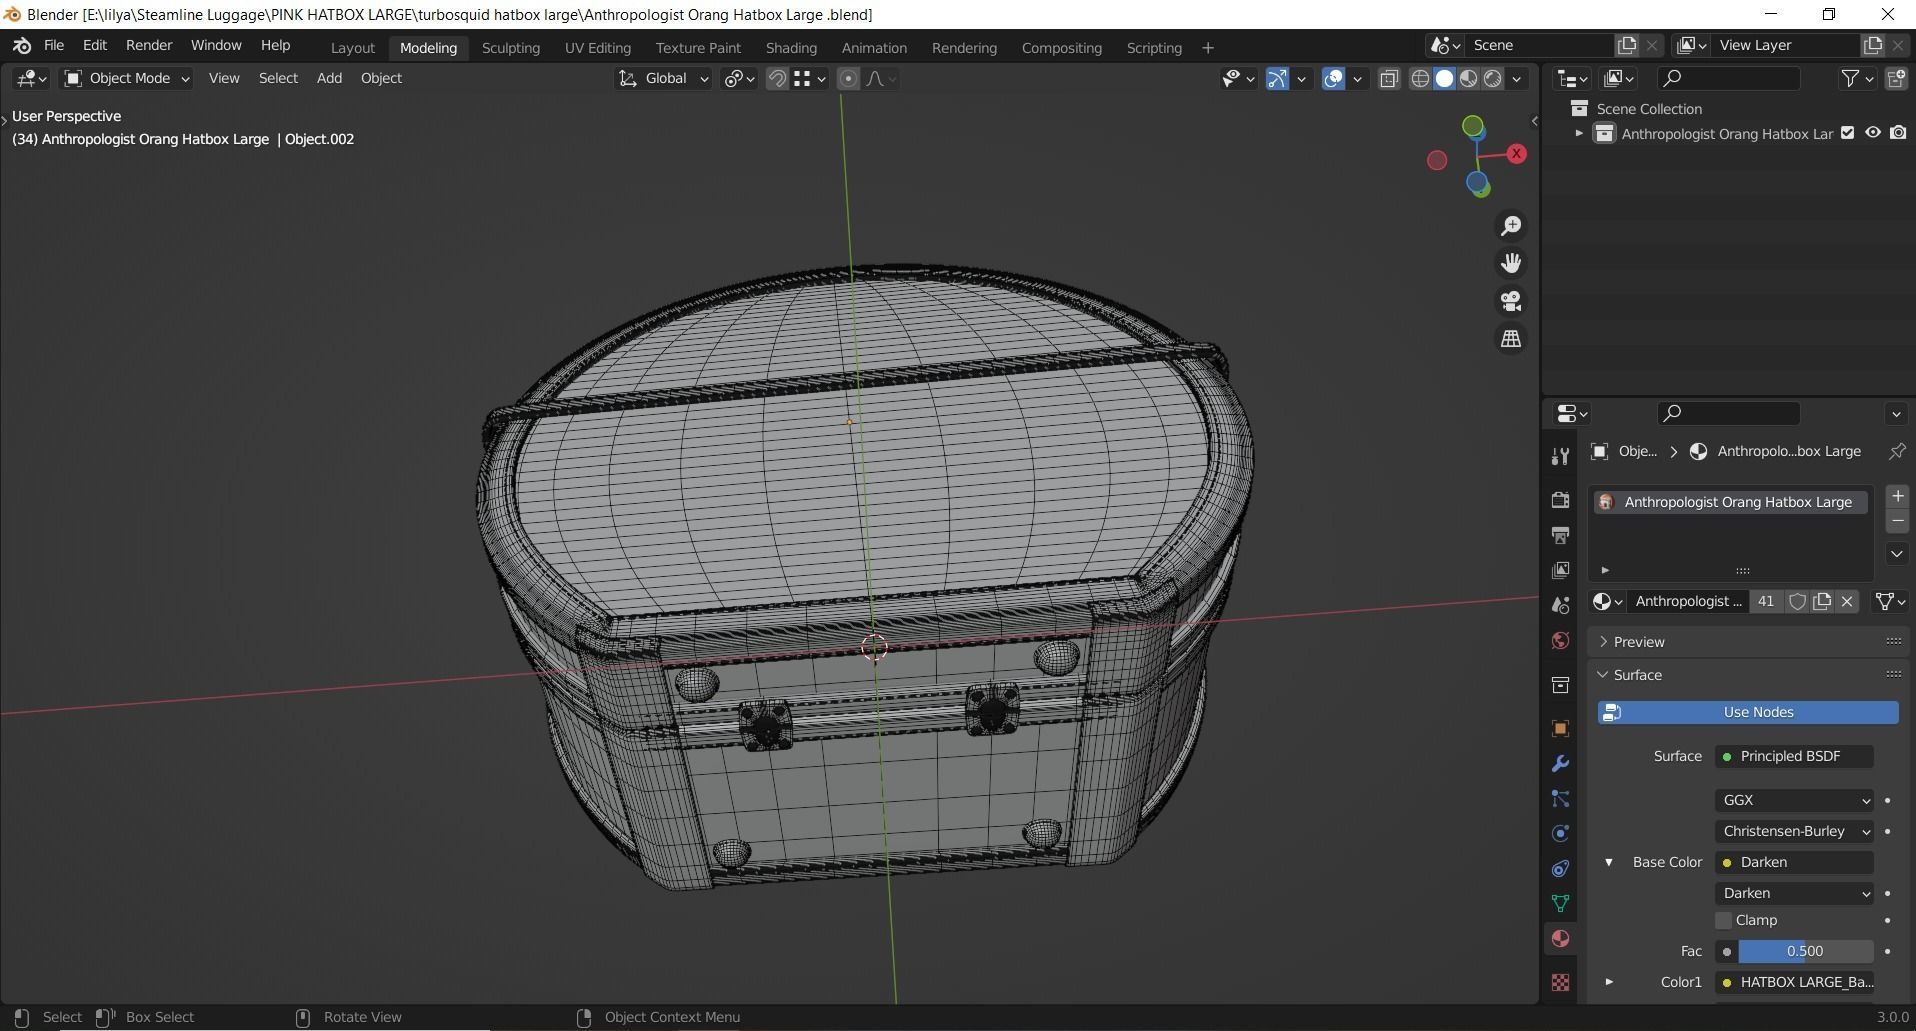Switch to the UV Editing workspace tab

[x=598, y=48]
